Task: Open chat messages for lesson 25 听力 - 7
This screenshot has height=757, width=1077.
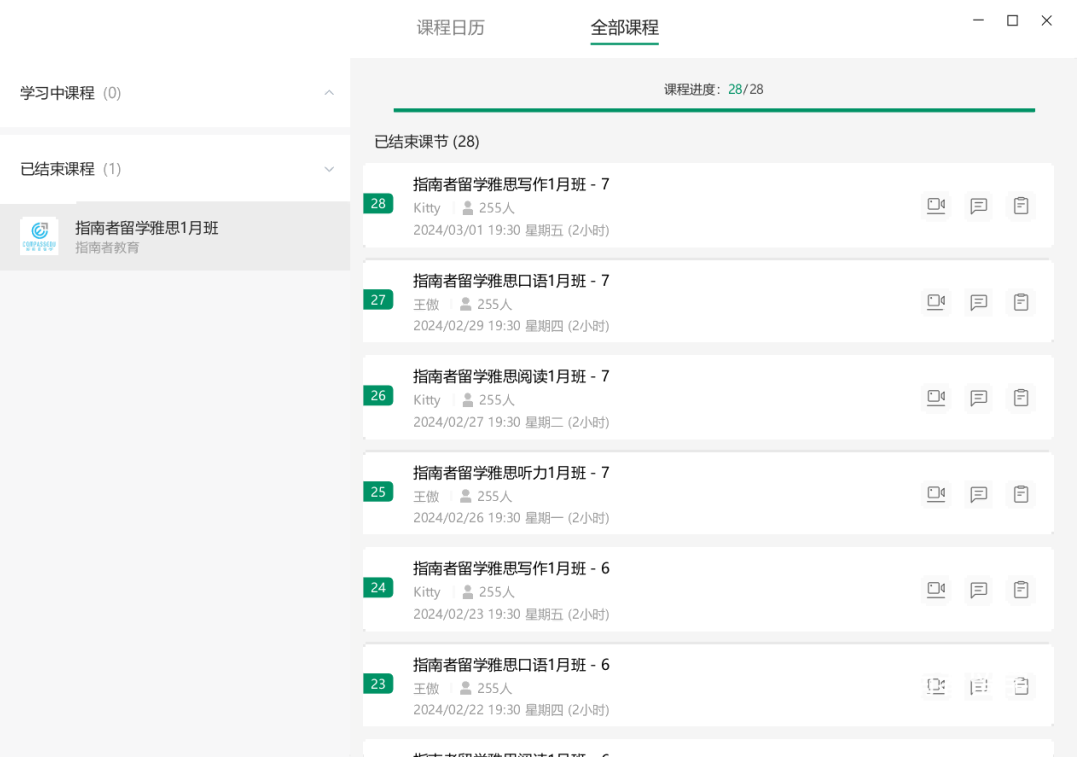Action: (x=979, y=493)
